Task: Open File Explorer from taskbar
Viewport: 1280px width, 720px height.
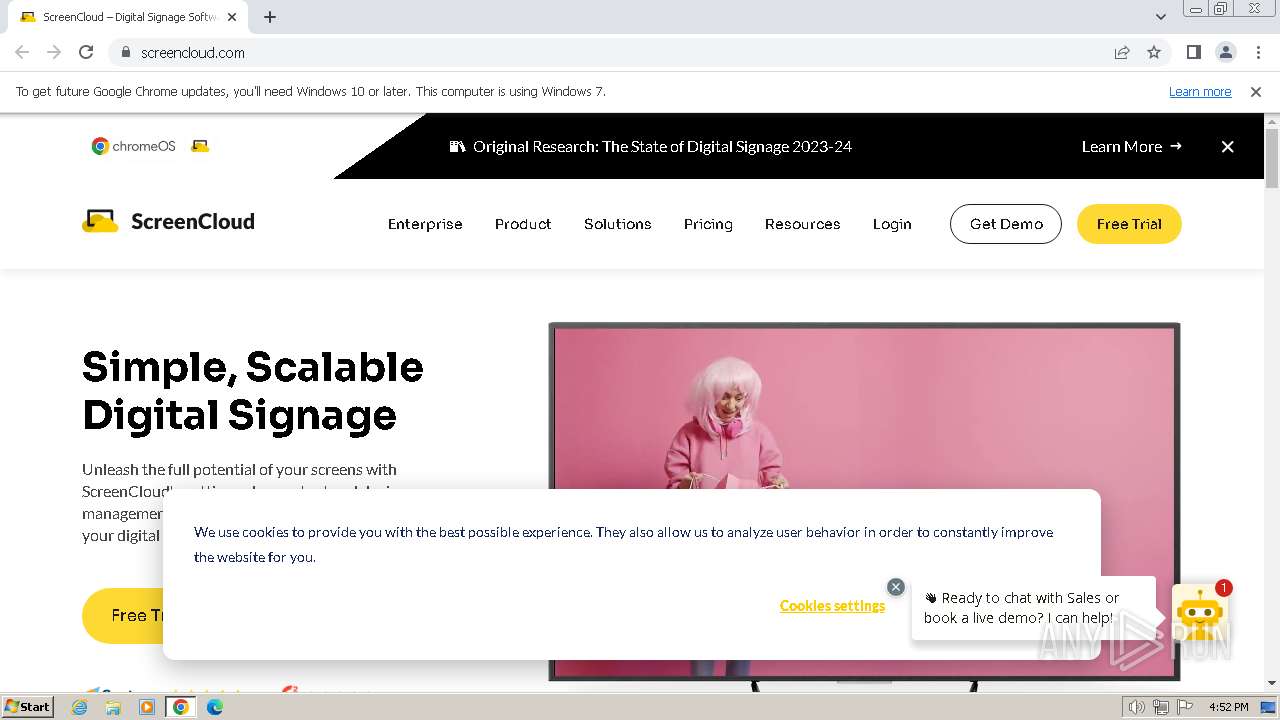Action: coord(113,706)
